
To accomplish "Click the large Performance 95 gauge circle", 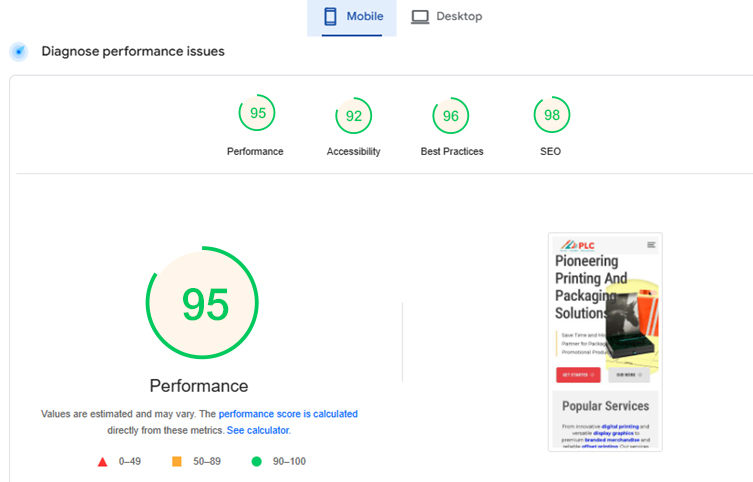I will click(x=203, y=303).
